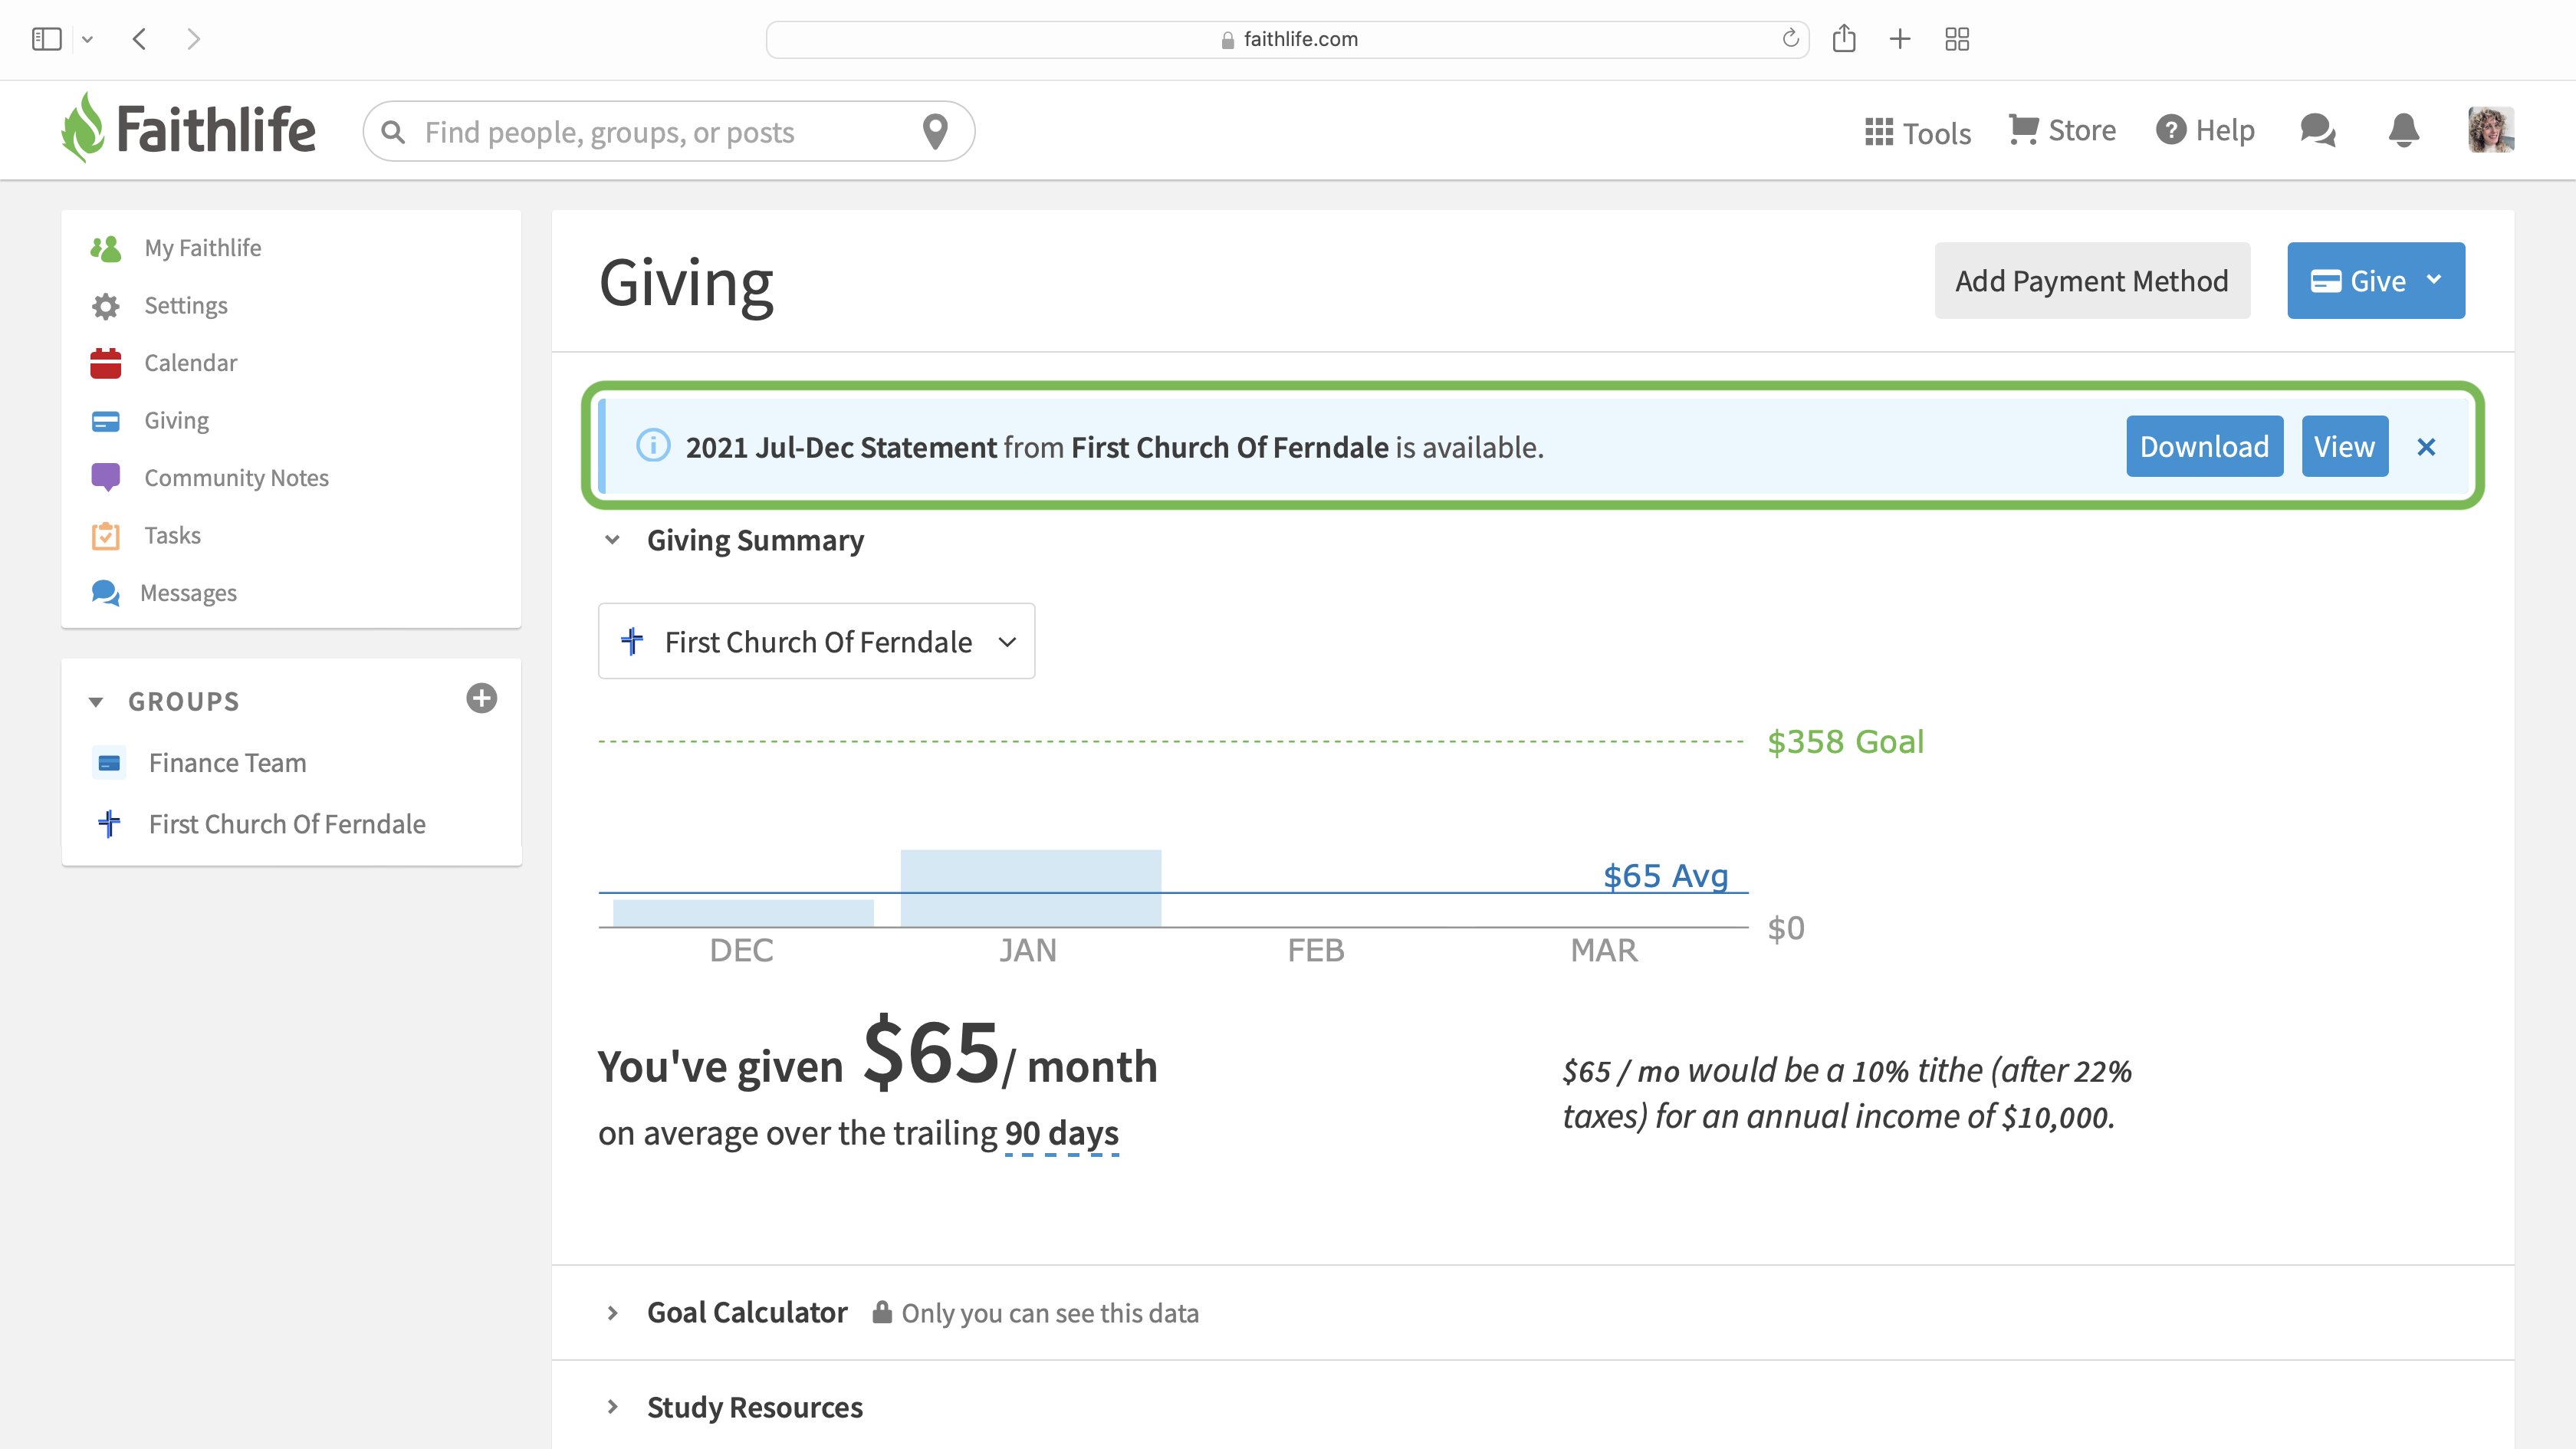The height and width of the screenshot is (1449, 2576).
Task: Open the messages chat bubble icon
Action: pyautogui.click(x=2317, y=130)
